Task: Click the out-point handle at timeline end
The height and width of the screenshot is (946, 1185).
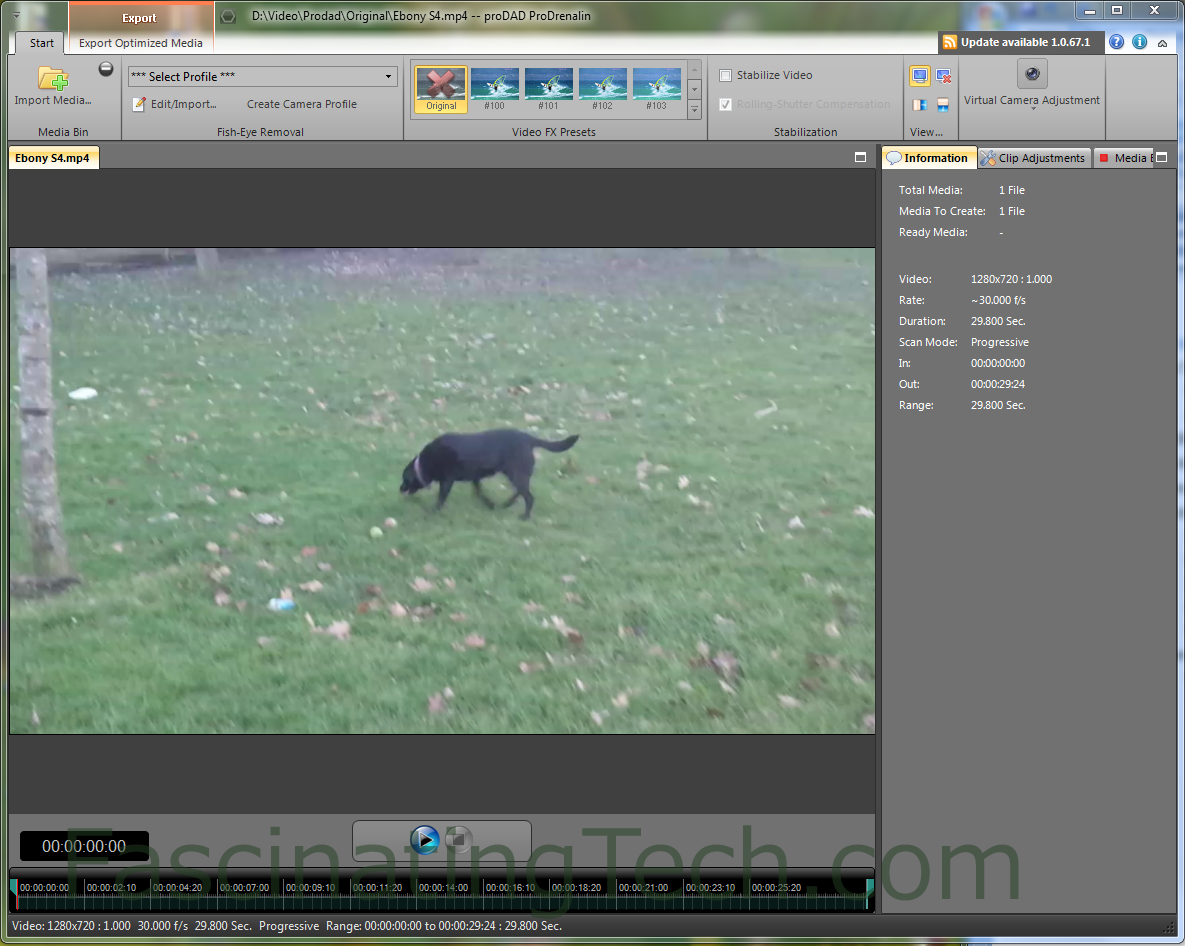Action: pyautogui.click(x=870, y=893)
